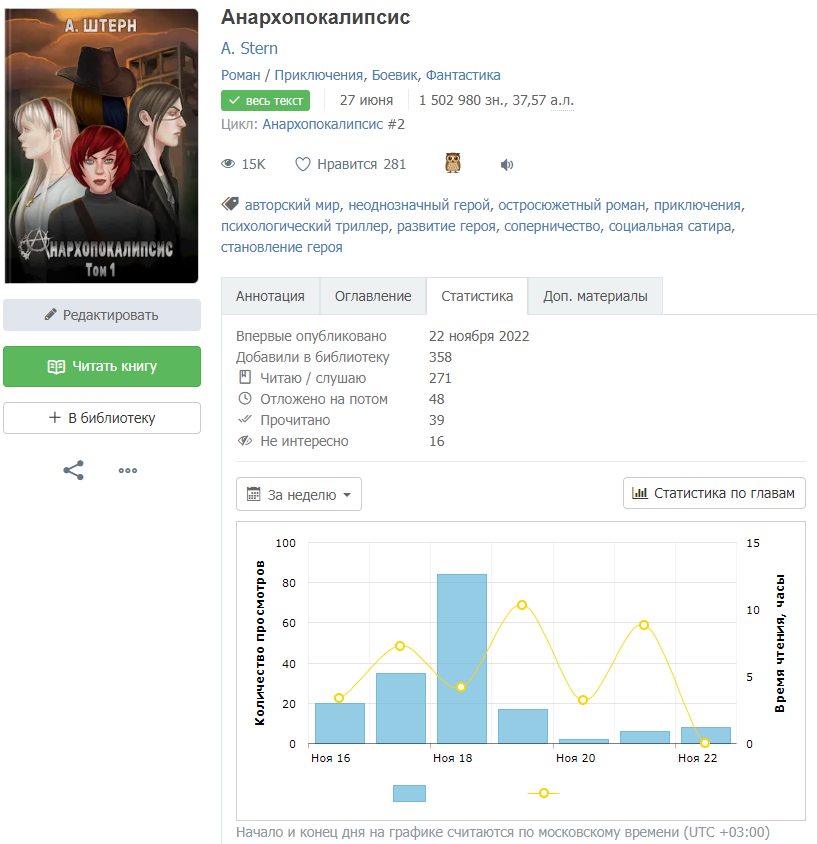Open the three-dots more options menu
Screen dimensions: 817x844
(x=128, y=470)
